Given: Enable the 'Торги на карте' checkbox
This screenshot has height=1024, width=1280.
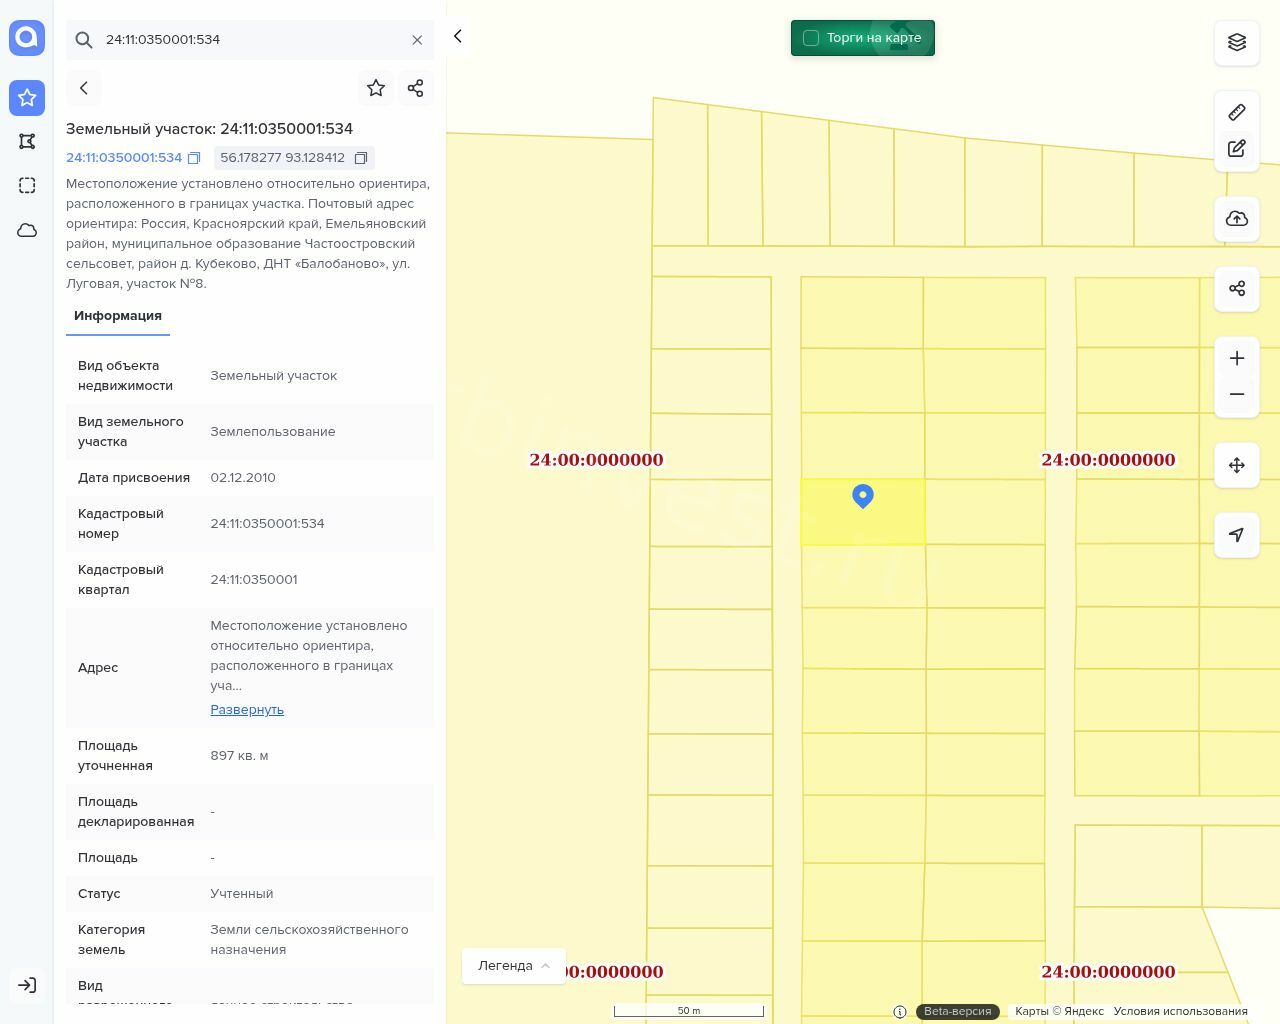Looking at the screenshot, I should click(x=811, y=38).
